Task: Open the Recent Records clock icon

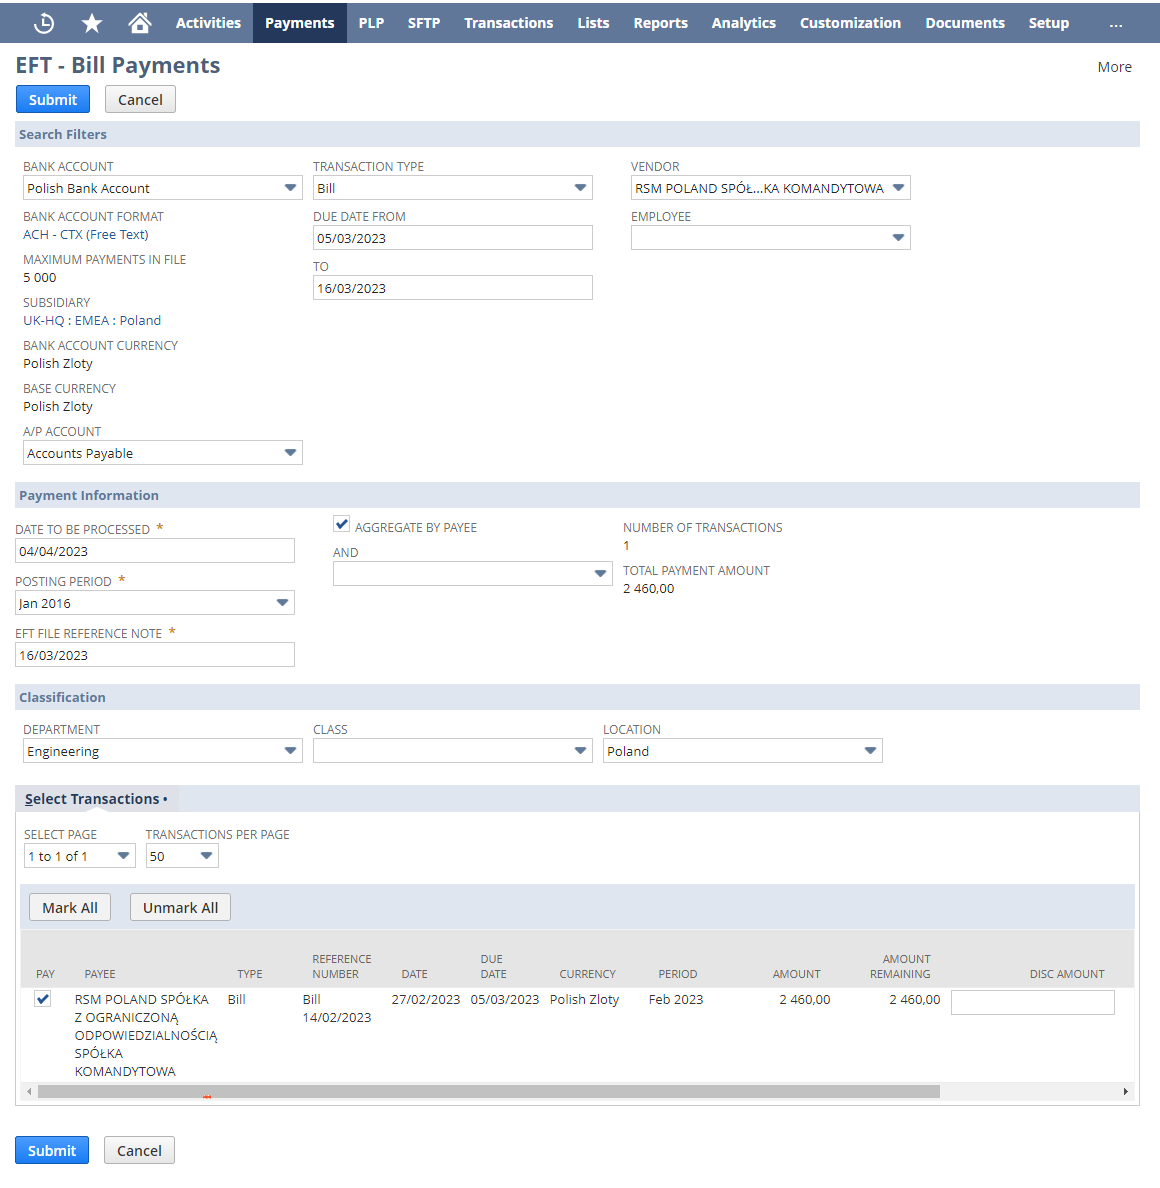Action: click(44, 23)
